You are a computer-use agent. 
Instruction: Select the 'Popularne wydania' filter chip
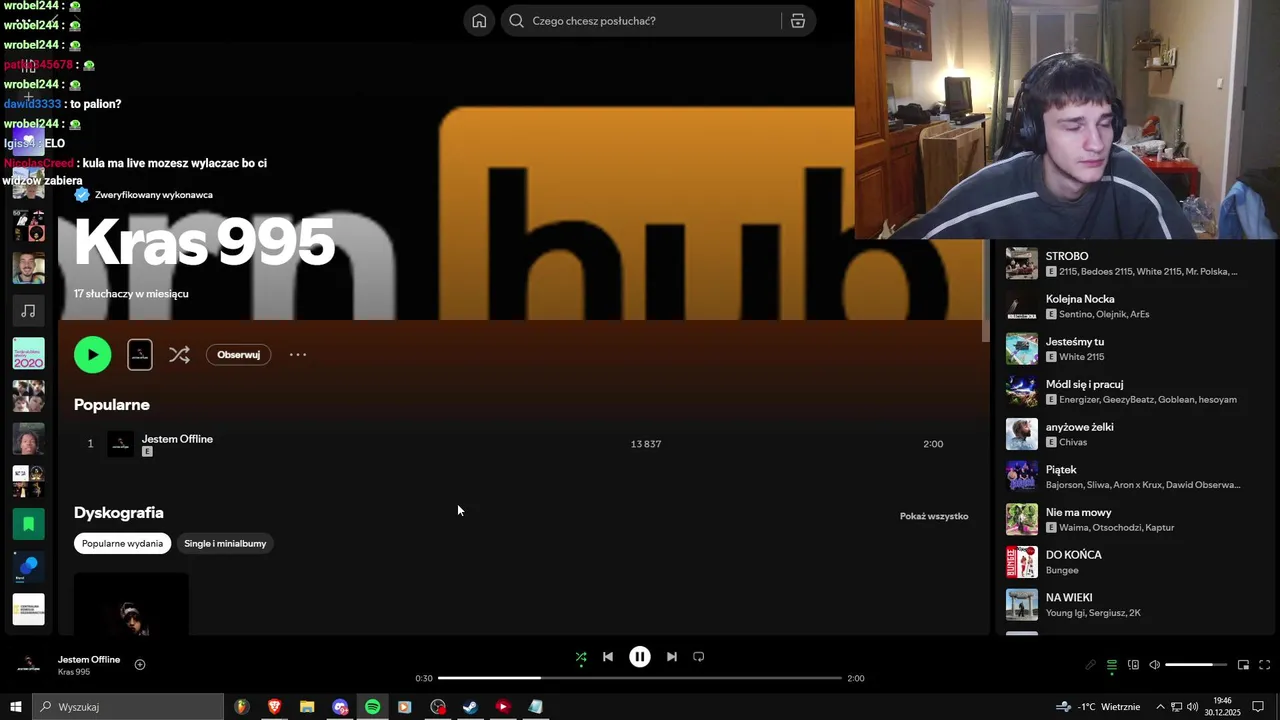point(122,543)
